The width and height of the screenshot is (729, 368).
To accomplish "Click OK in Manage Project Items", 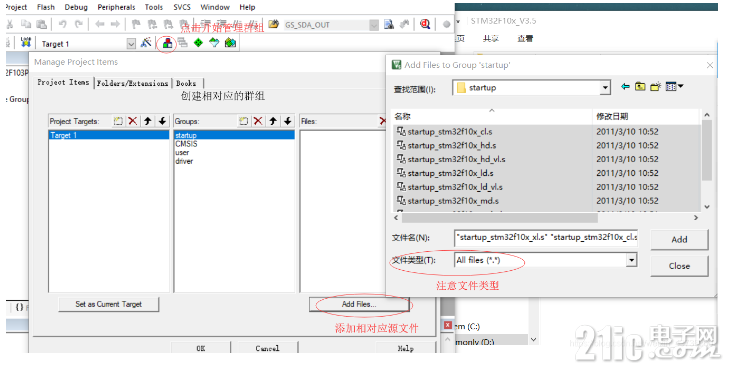I will click(200, 348).
